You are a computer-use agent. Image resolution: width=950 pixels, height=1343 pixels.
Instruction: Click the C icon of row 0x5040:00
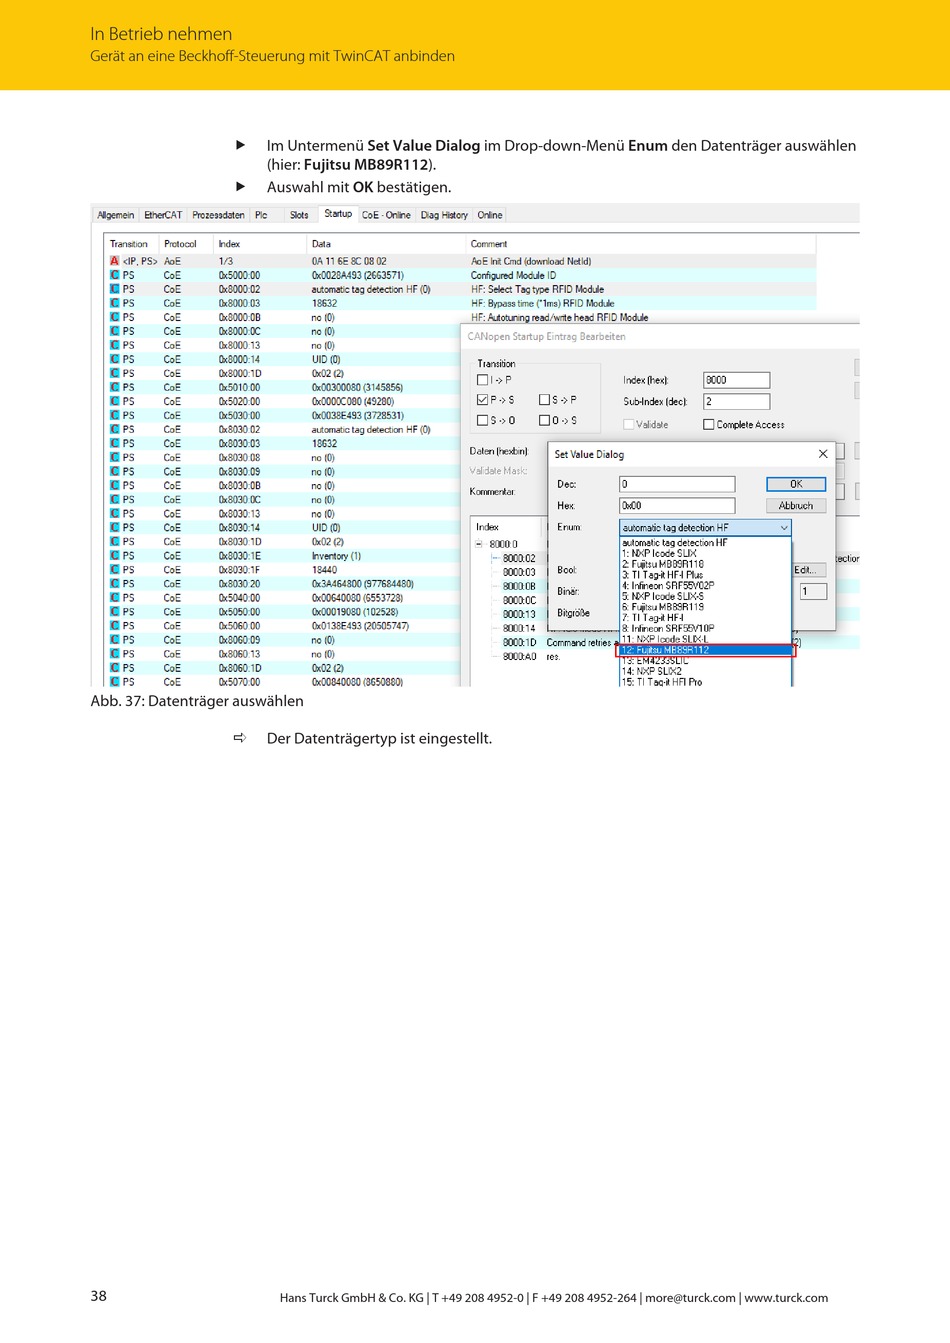(114, 597)
